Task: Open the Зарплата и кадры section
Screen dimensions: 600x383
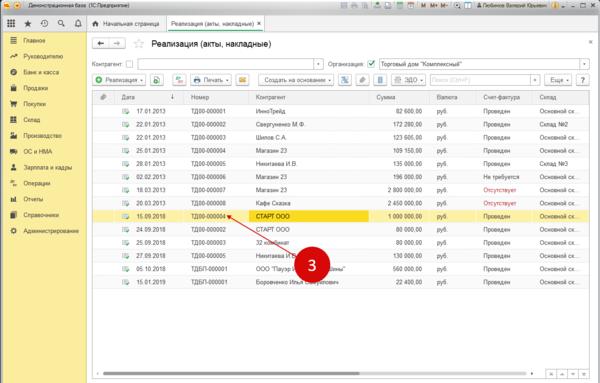Action: (x=48, y=168)
